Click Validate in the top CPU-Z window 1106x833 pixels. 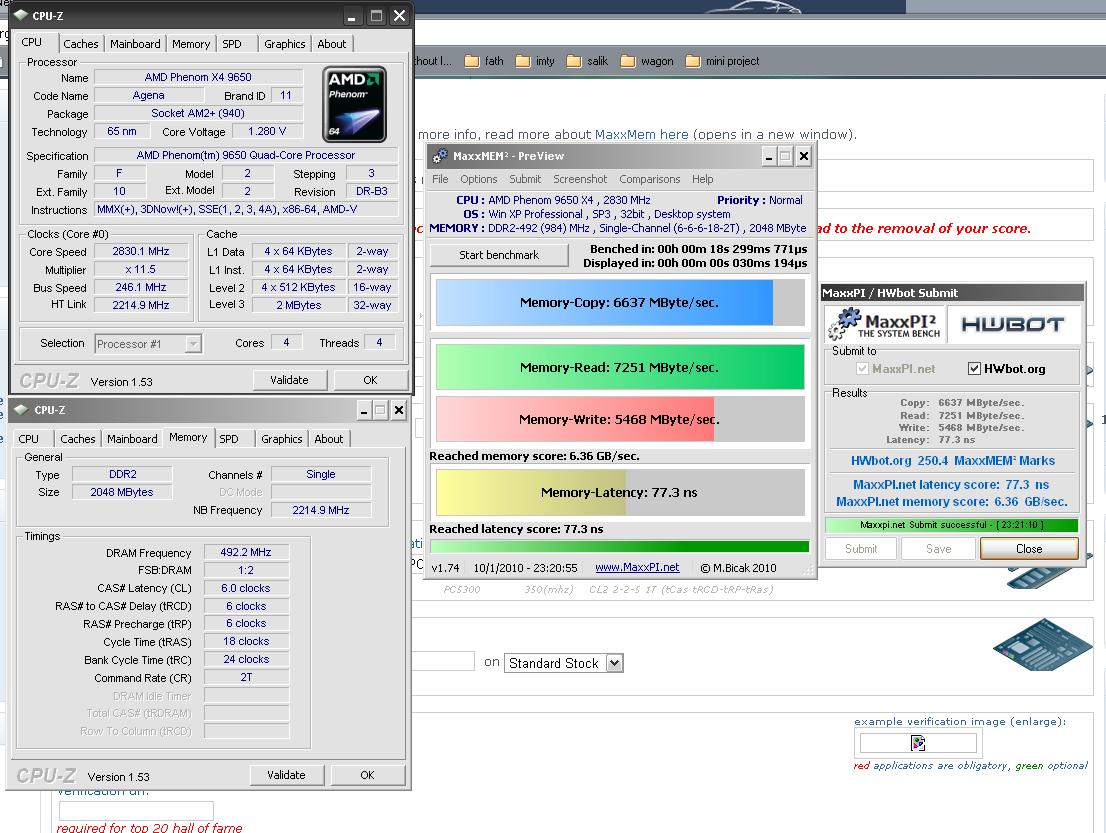pyautogui.click(x=289, y=379)
